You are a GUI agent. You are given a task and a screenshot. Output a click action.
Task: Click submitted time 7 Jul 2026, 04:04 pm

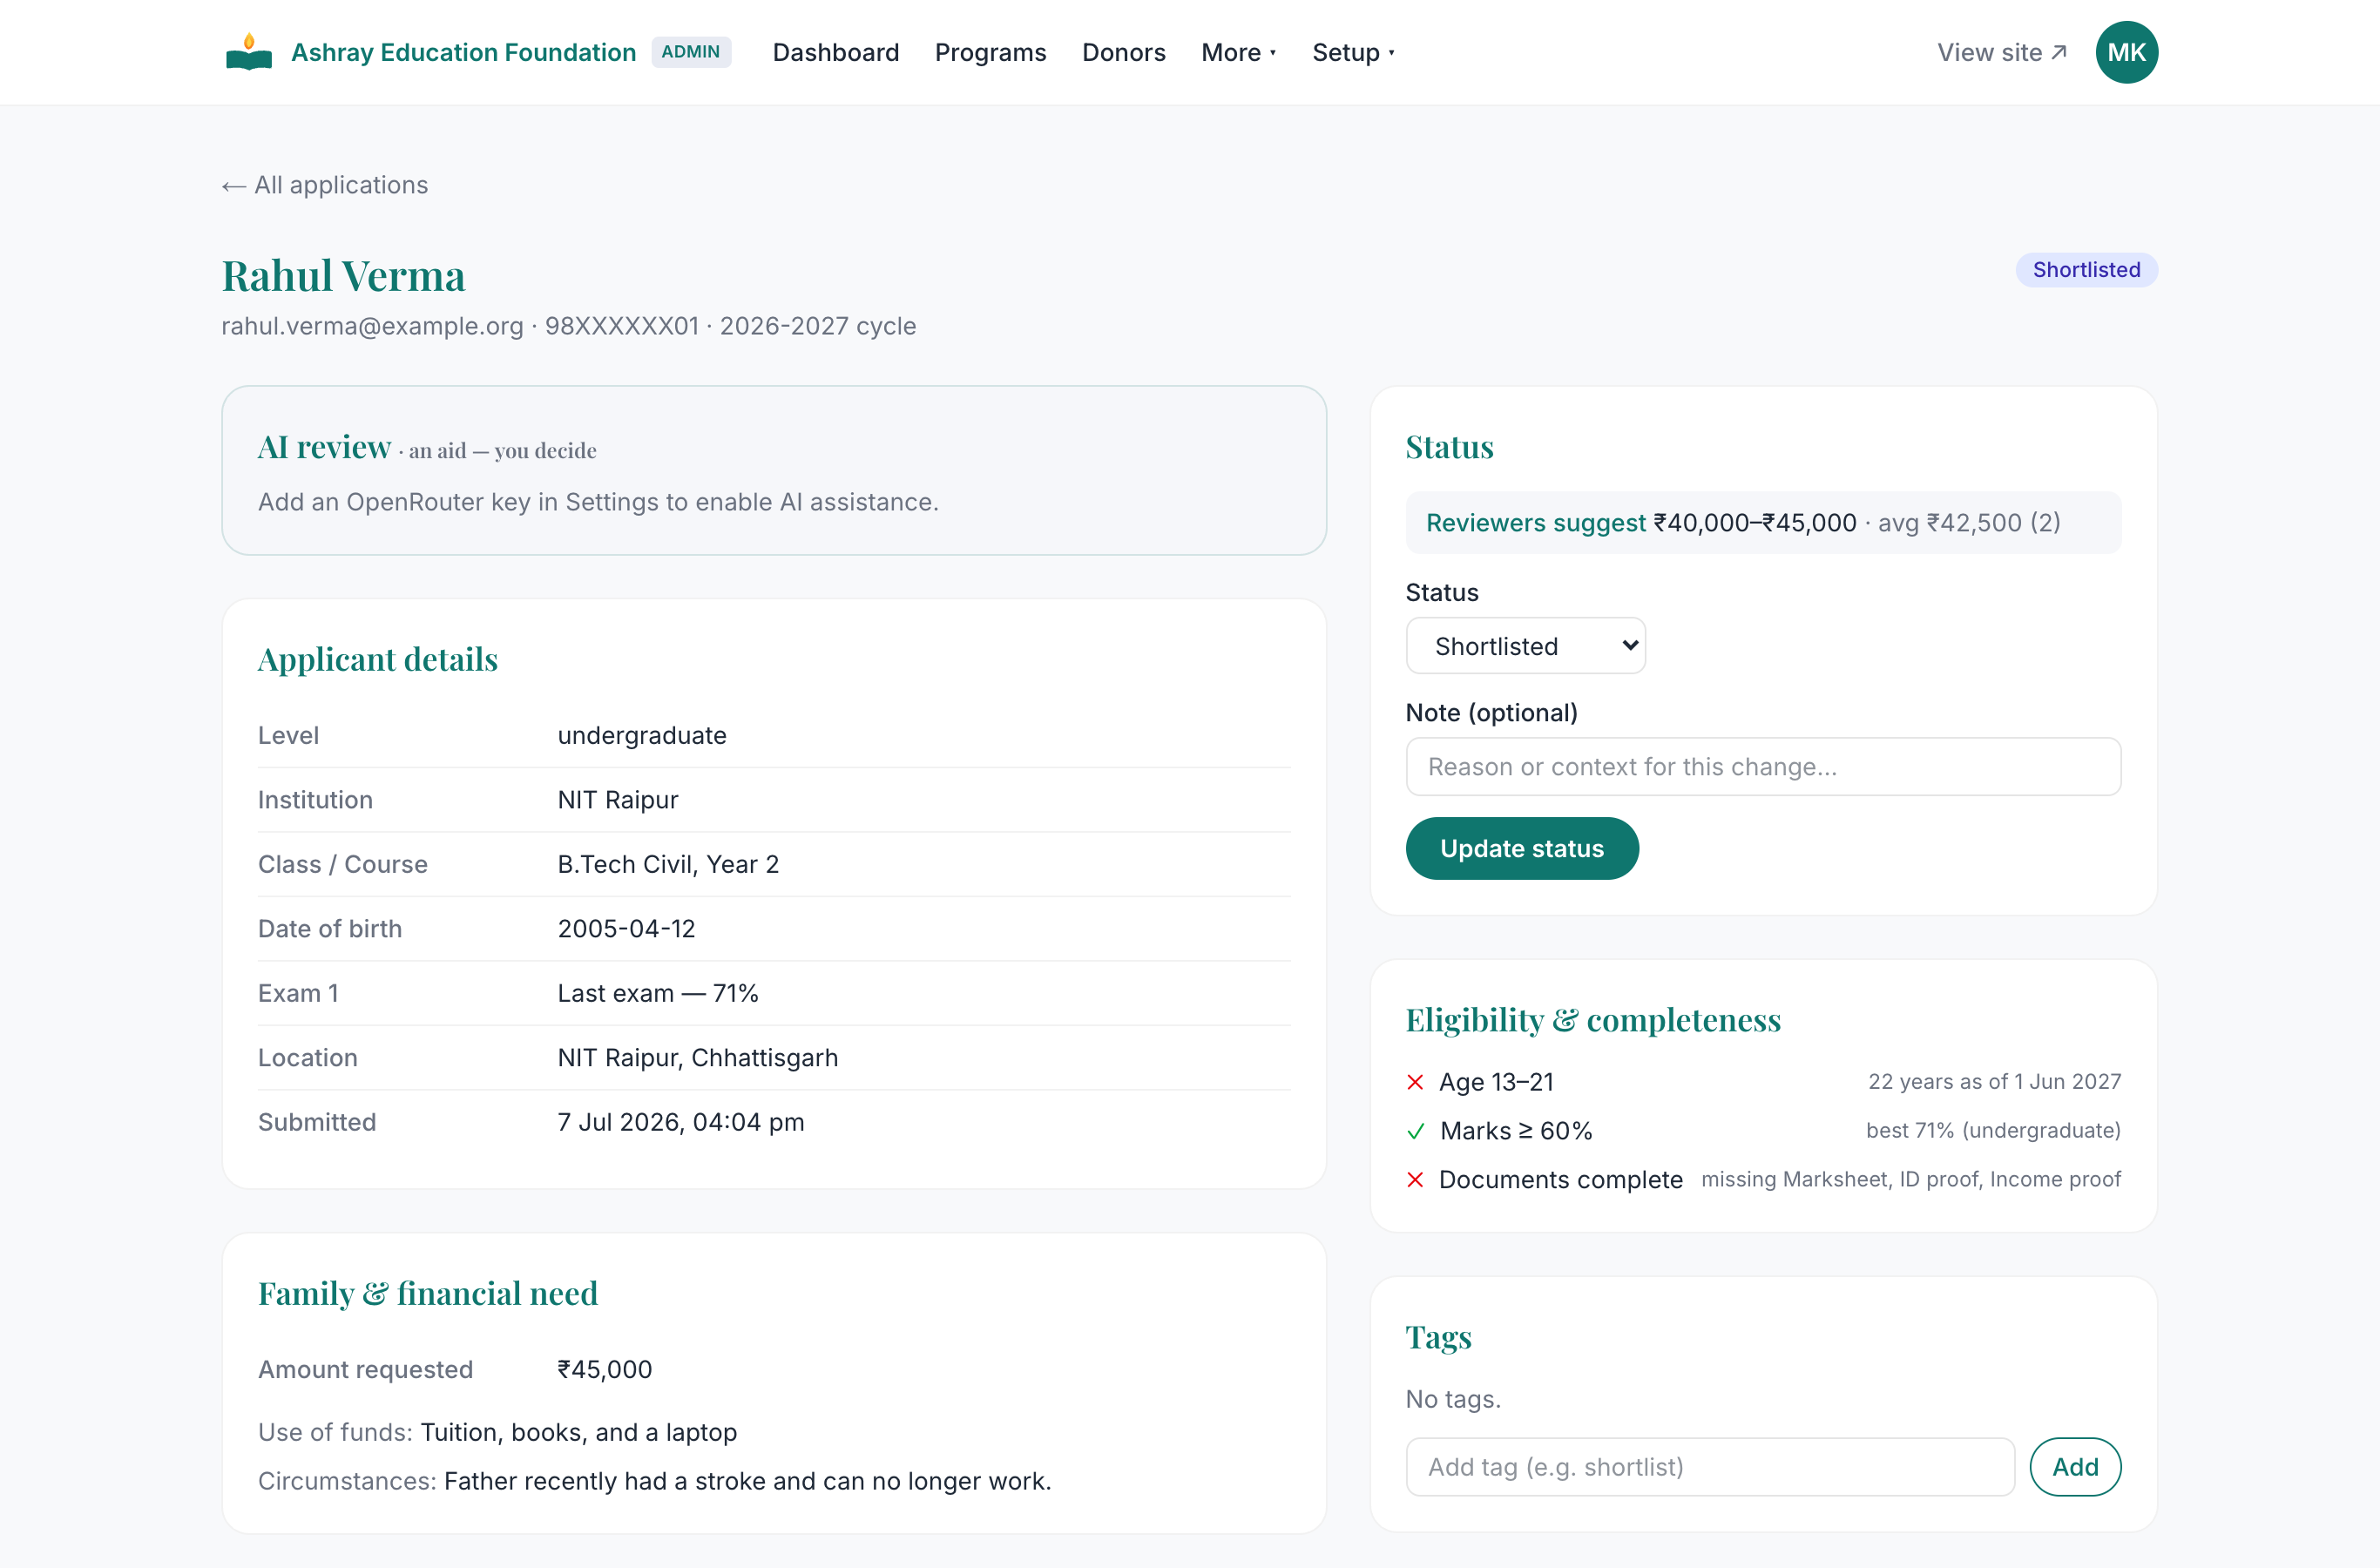click(x=681, y=1122)
